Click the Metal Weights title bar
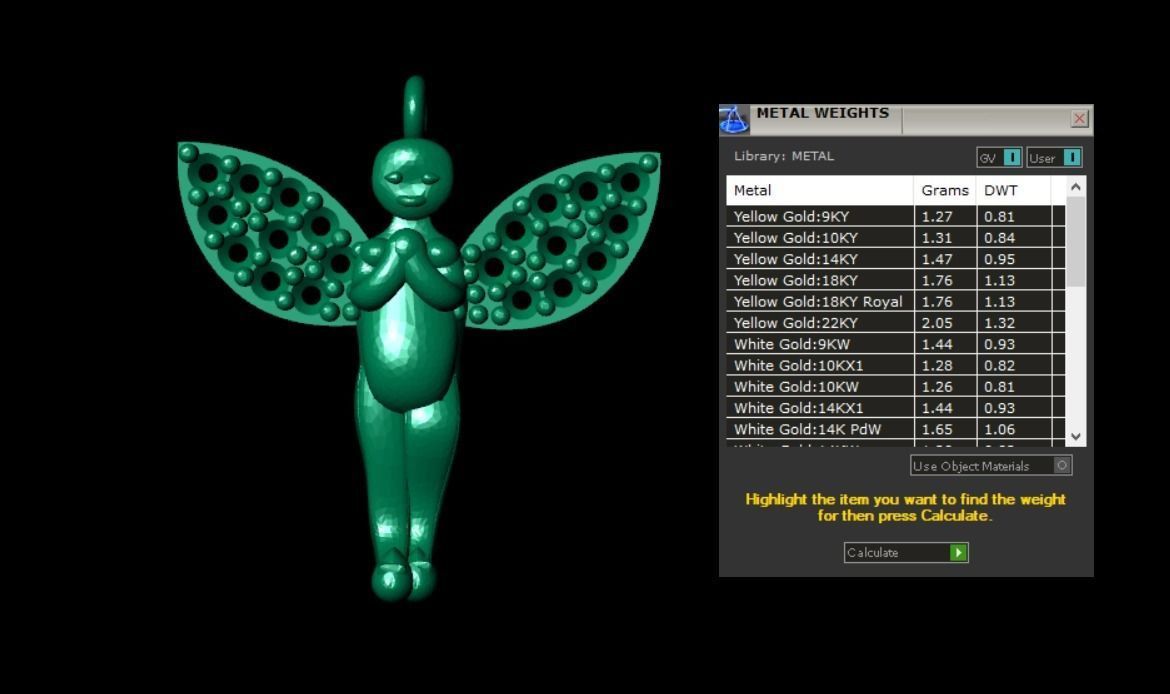This screenshot has width=1170, height=694. (907, 119)
